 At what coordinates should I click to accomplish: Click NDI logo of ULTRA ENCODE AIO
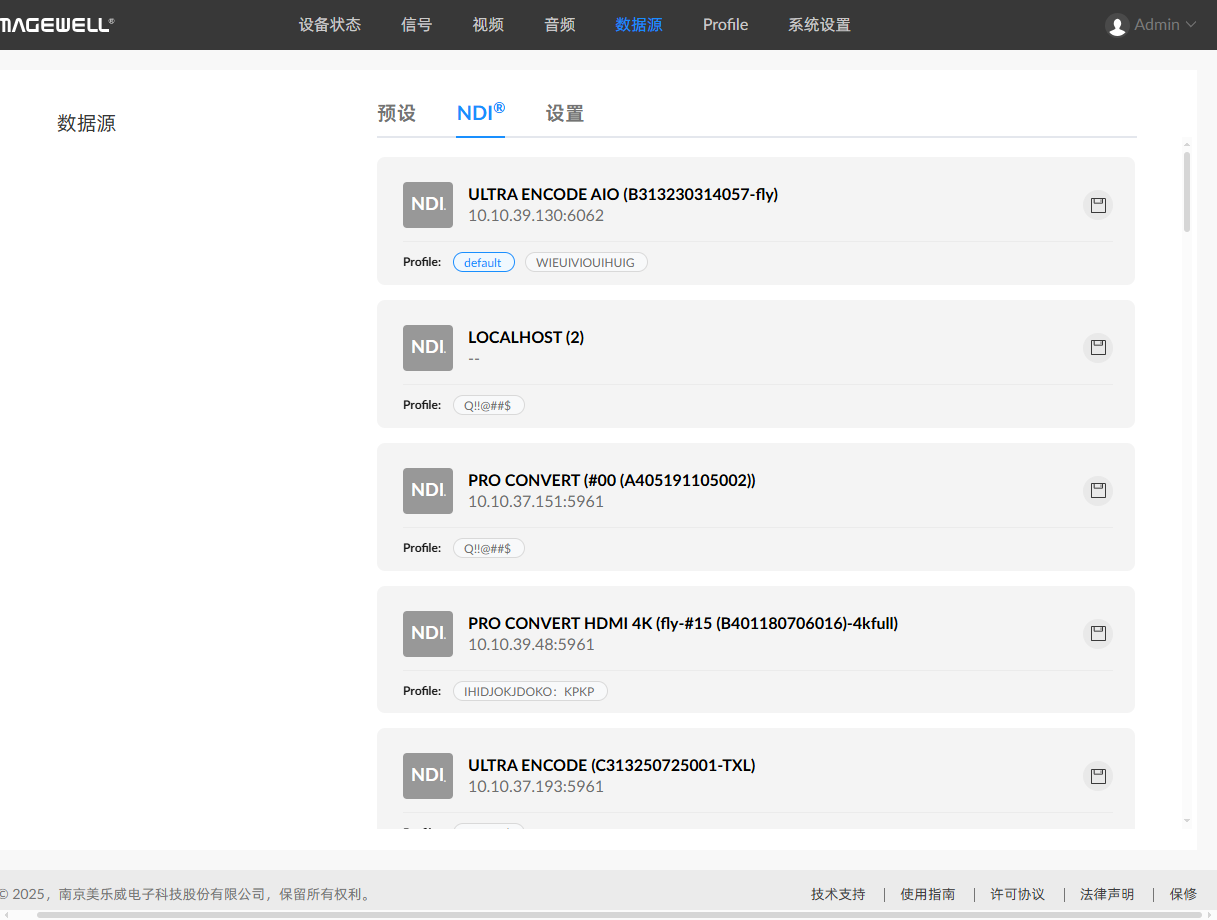pos(428,204)
